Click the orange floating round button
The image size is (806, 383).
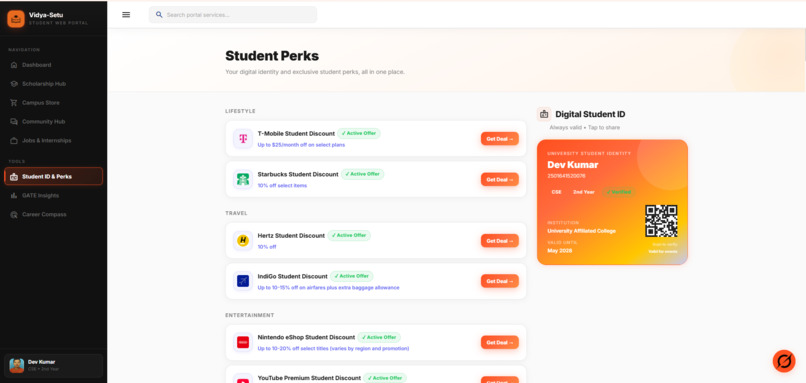click(784, 361)
